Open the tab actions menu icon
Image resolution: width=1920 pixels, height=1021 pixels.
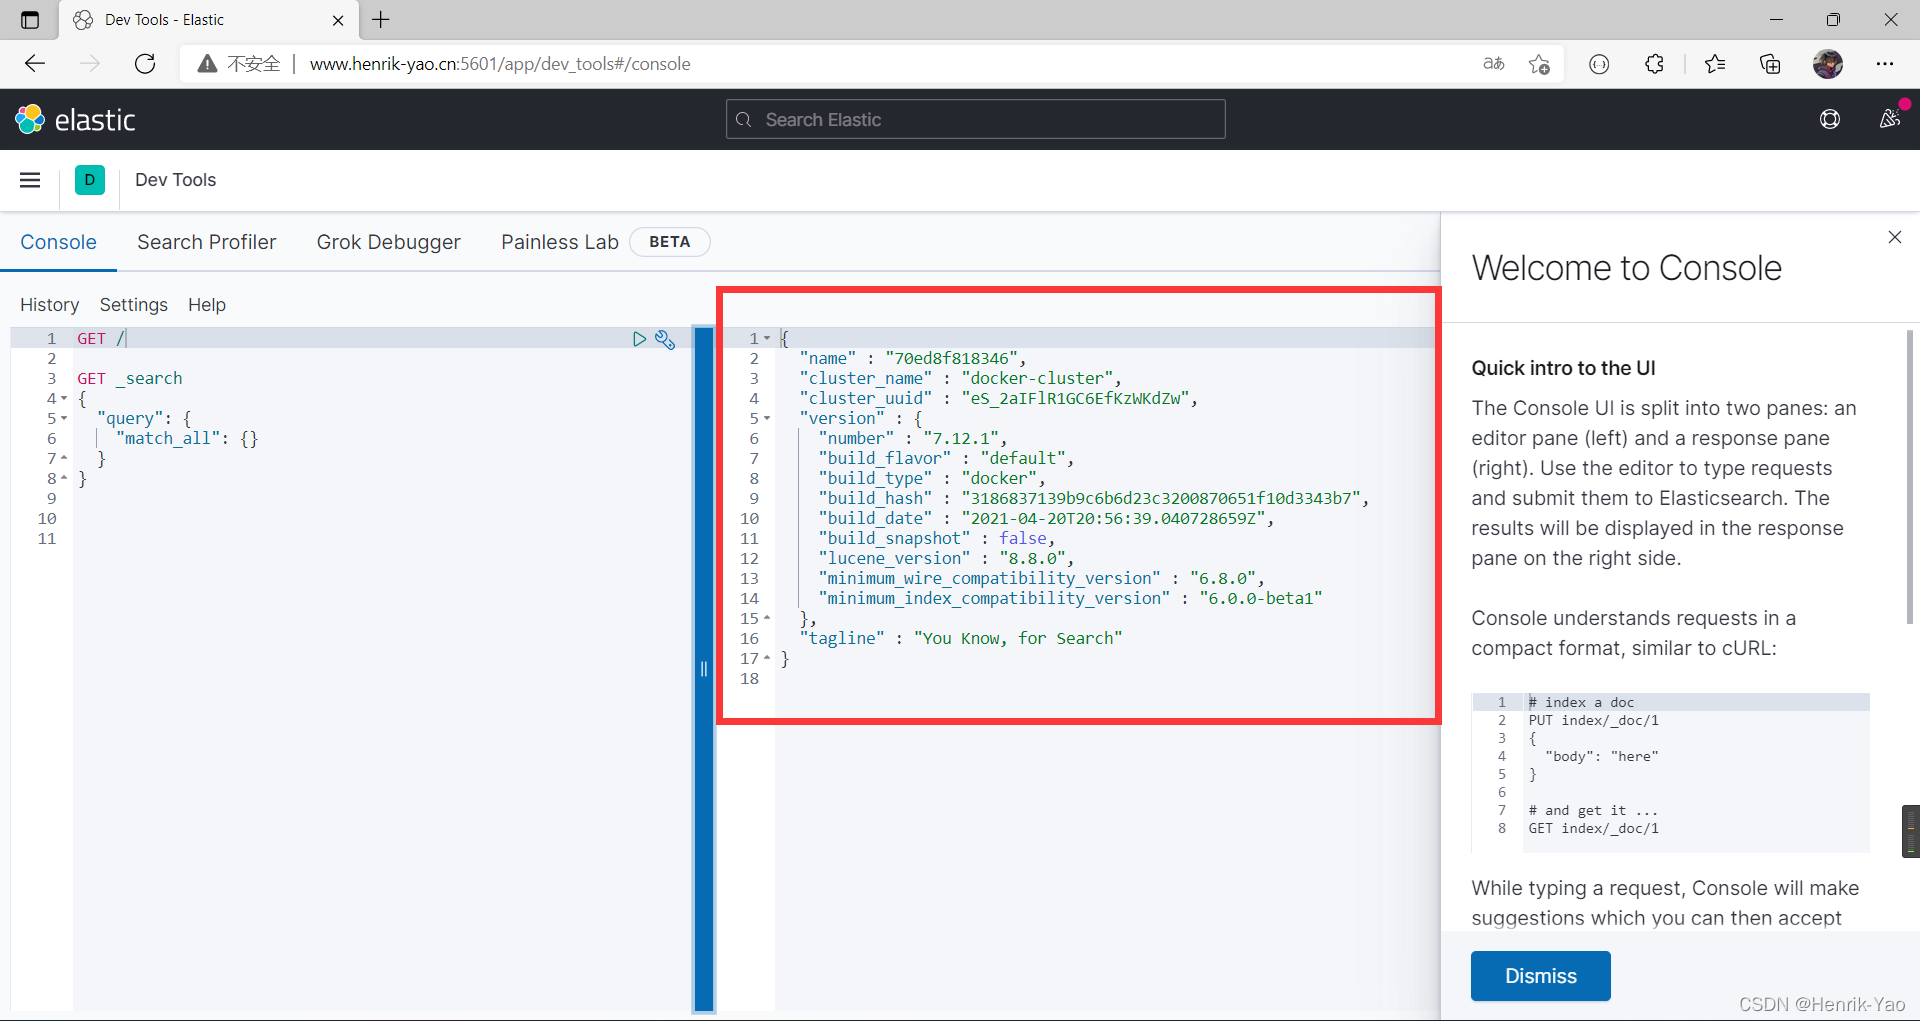point(30,20)
